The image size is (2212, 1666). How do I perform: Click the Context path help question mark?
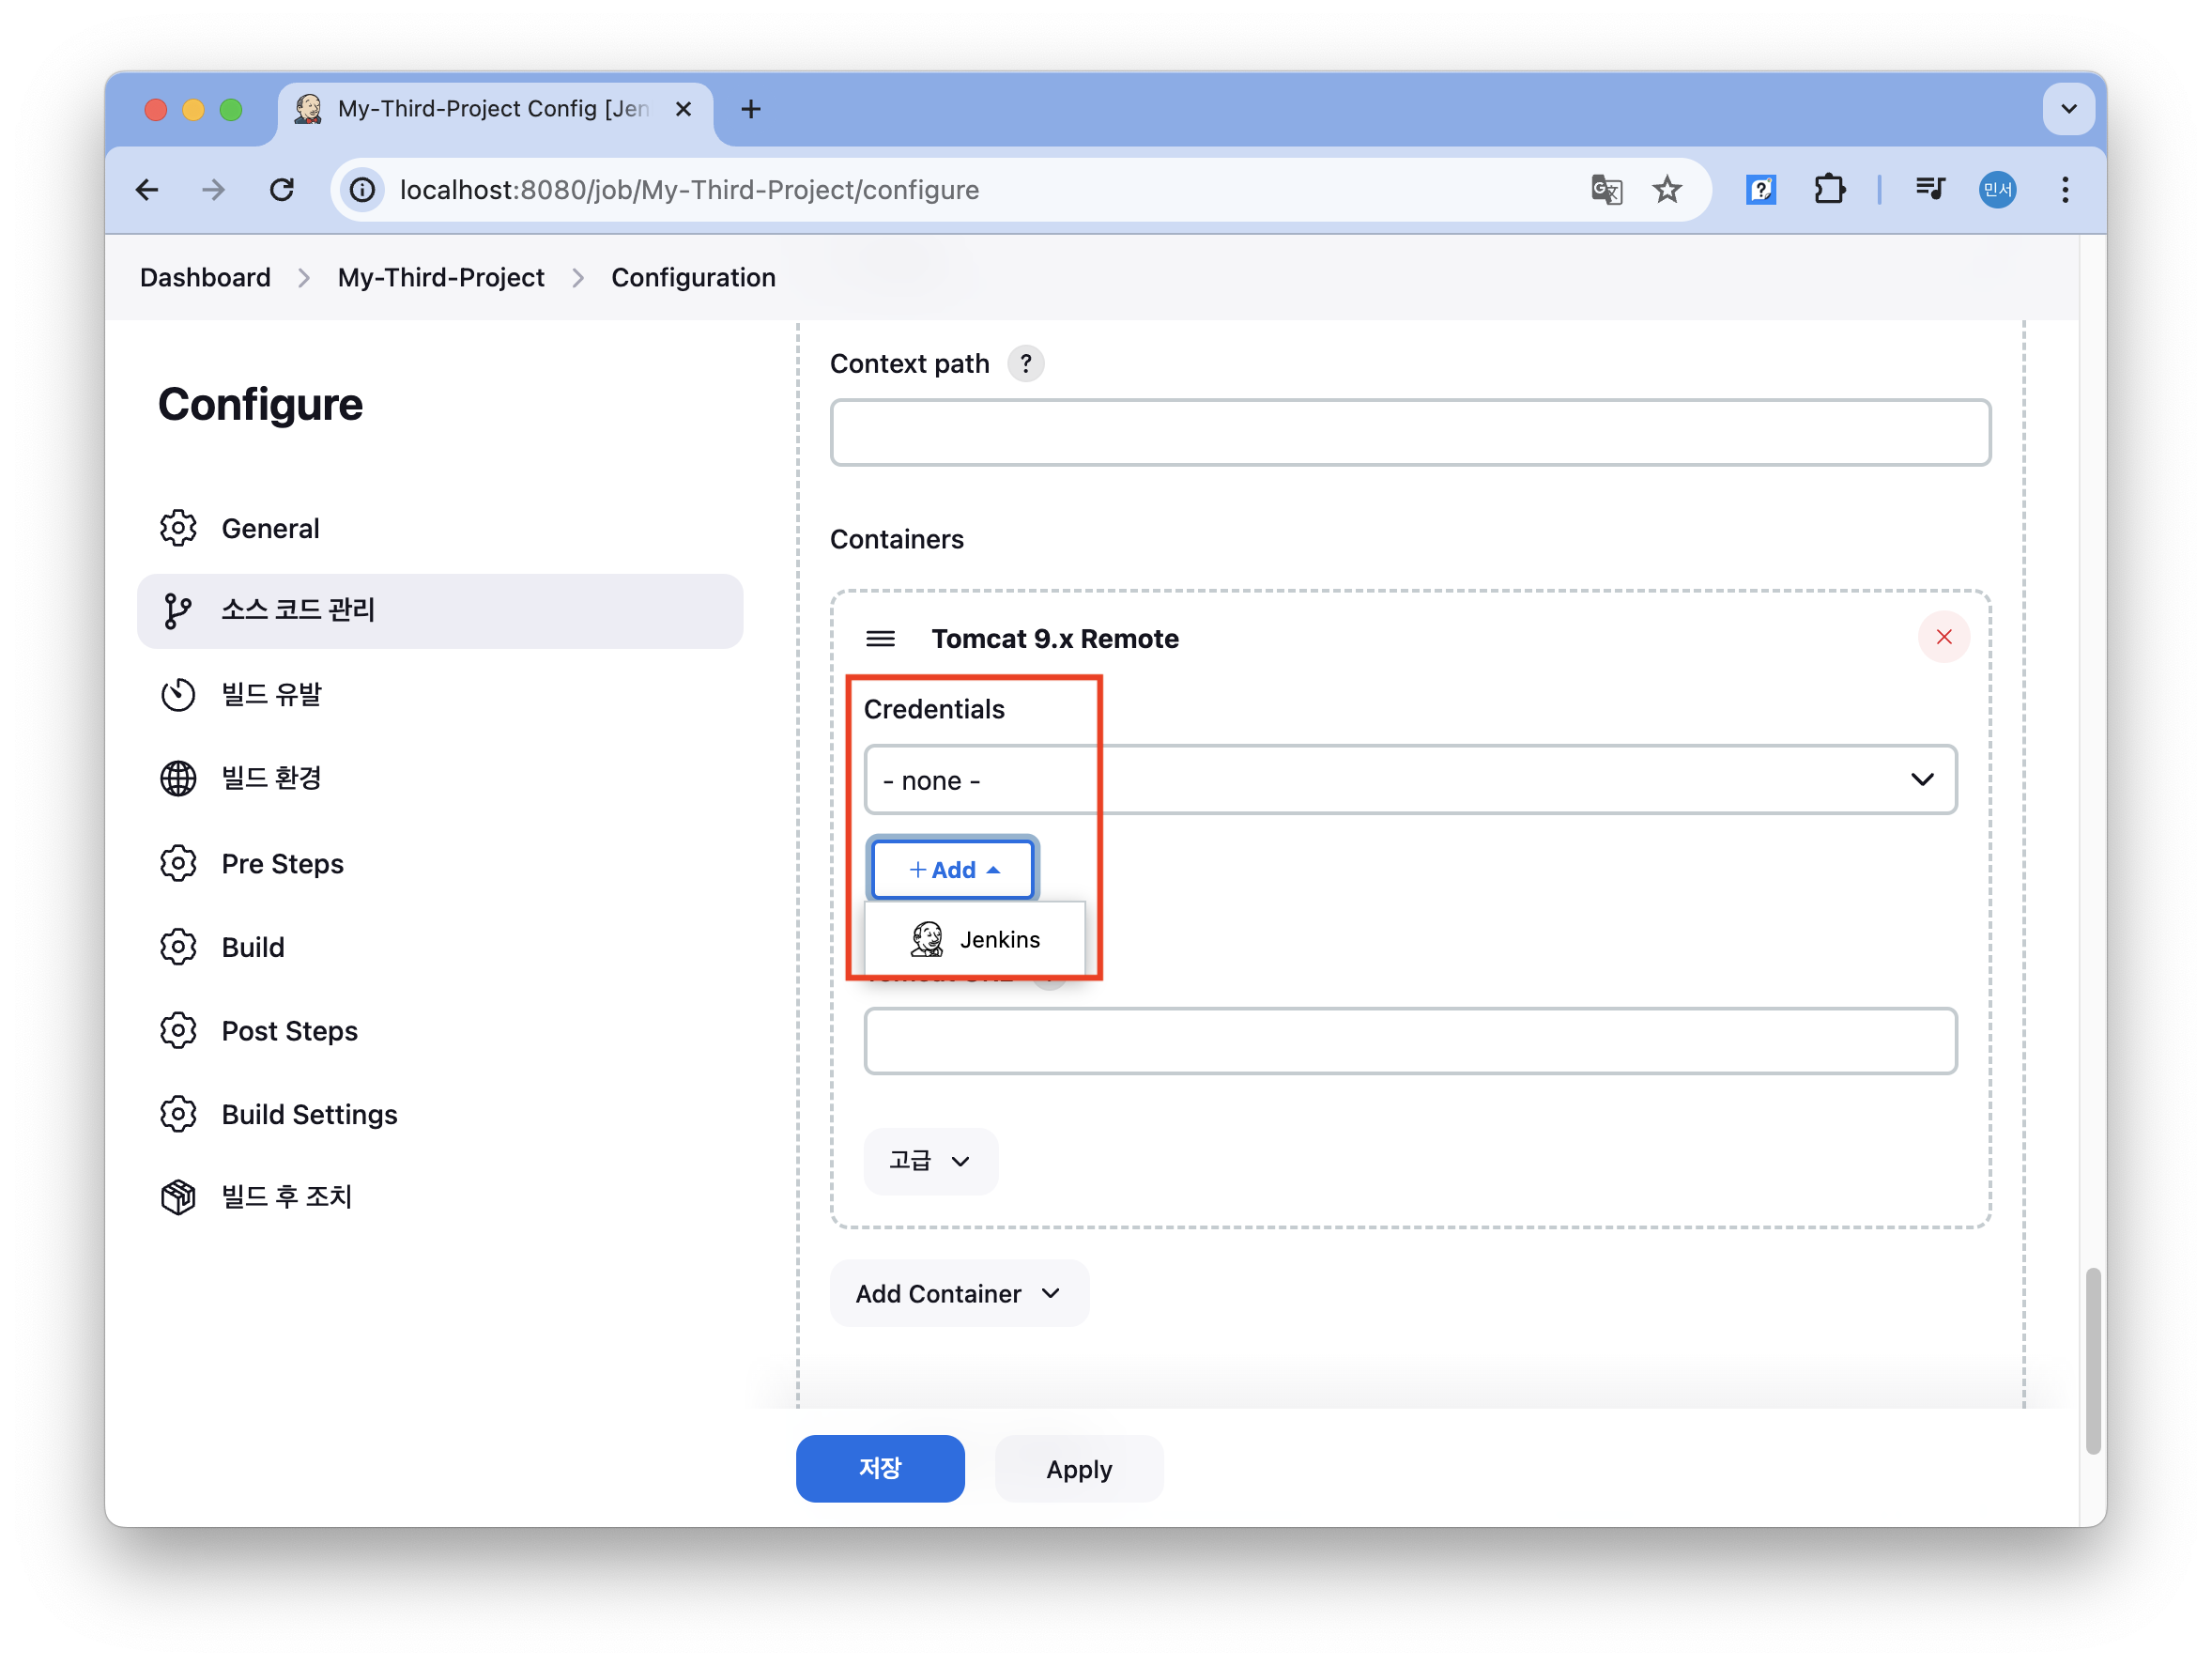pos(1025,364)
